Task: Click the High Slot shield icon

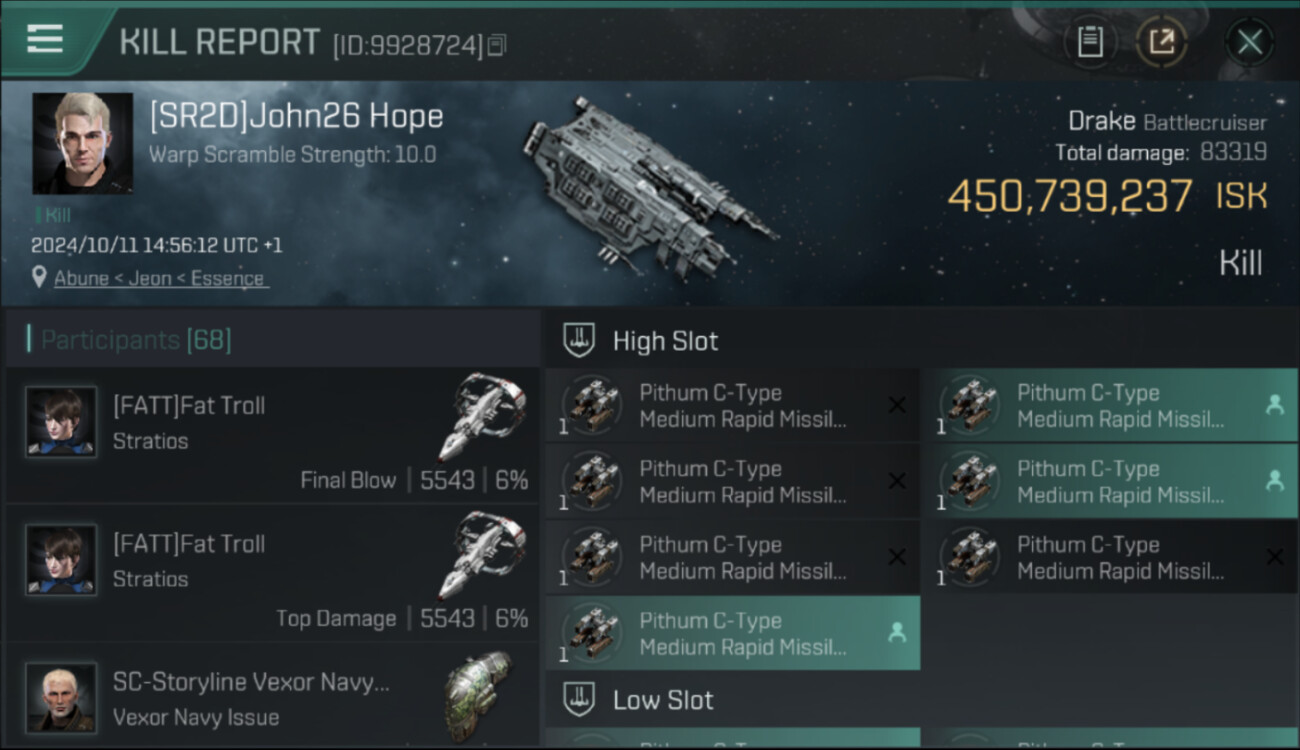Action: (580, 340)
